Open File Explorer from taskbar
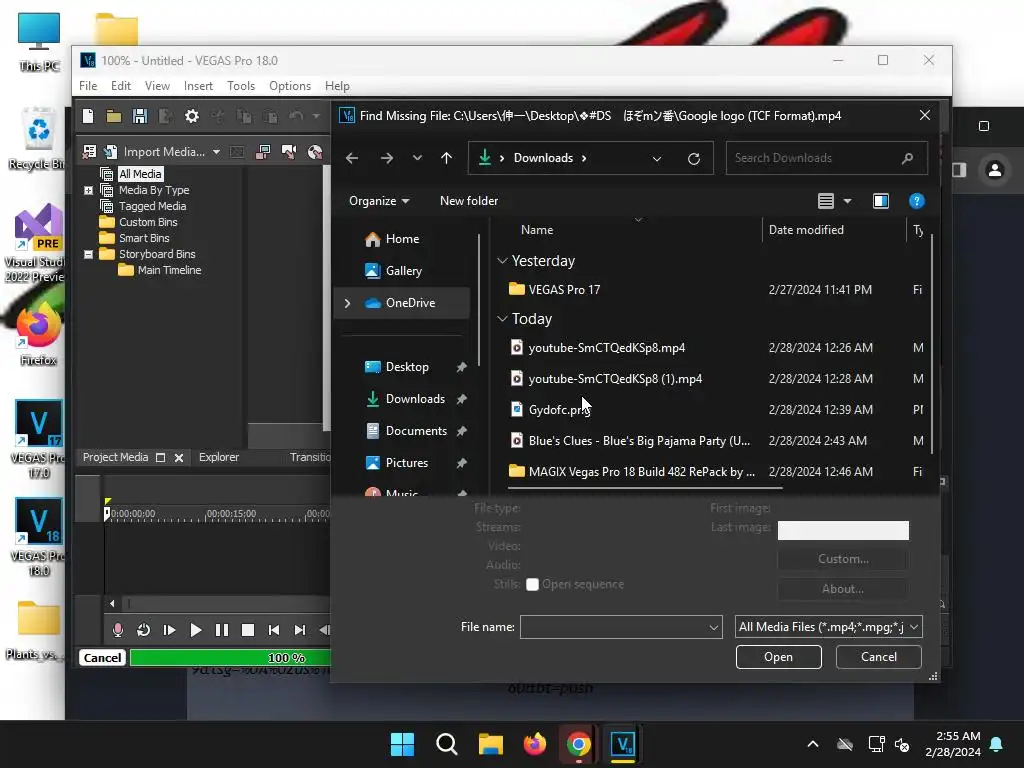 click(x=490, y=744)
